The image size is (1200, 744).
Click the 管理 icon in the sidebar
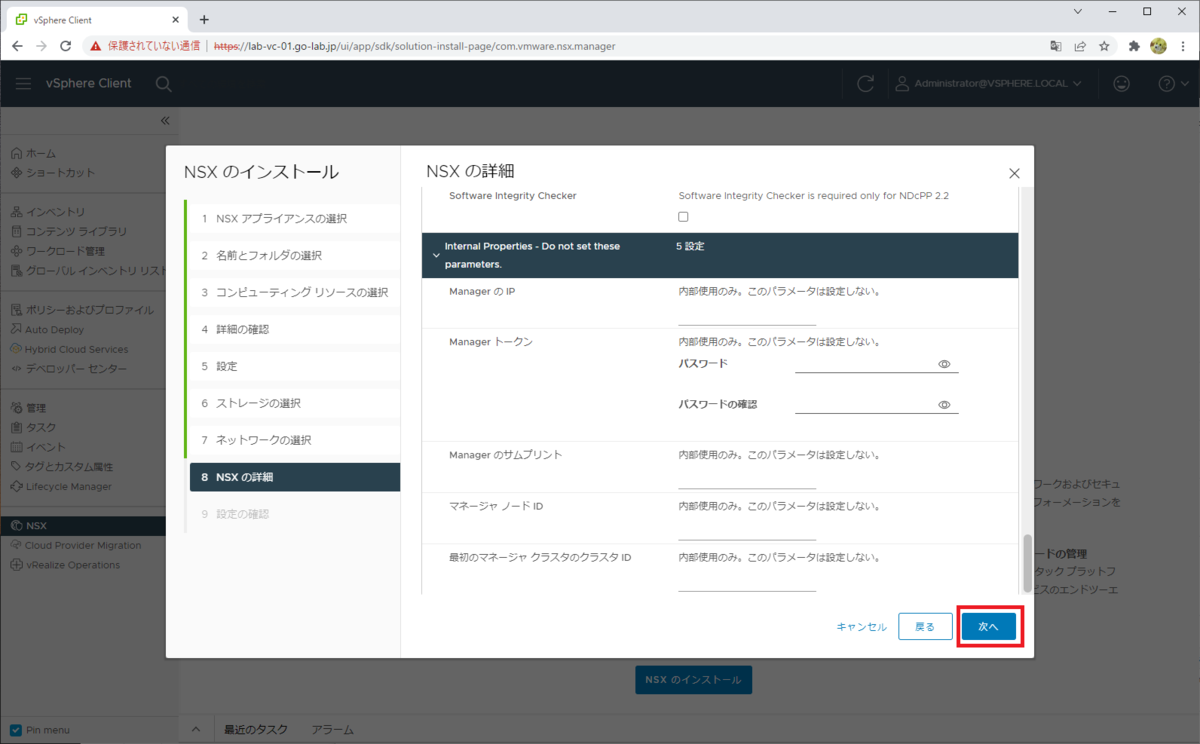click(17, 408)
